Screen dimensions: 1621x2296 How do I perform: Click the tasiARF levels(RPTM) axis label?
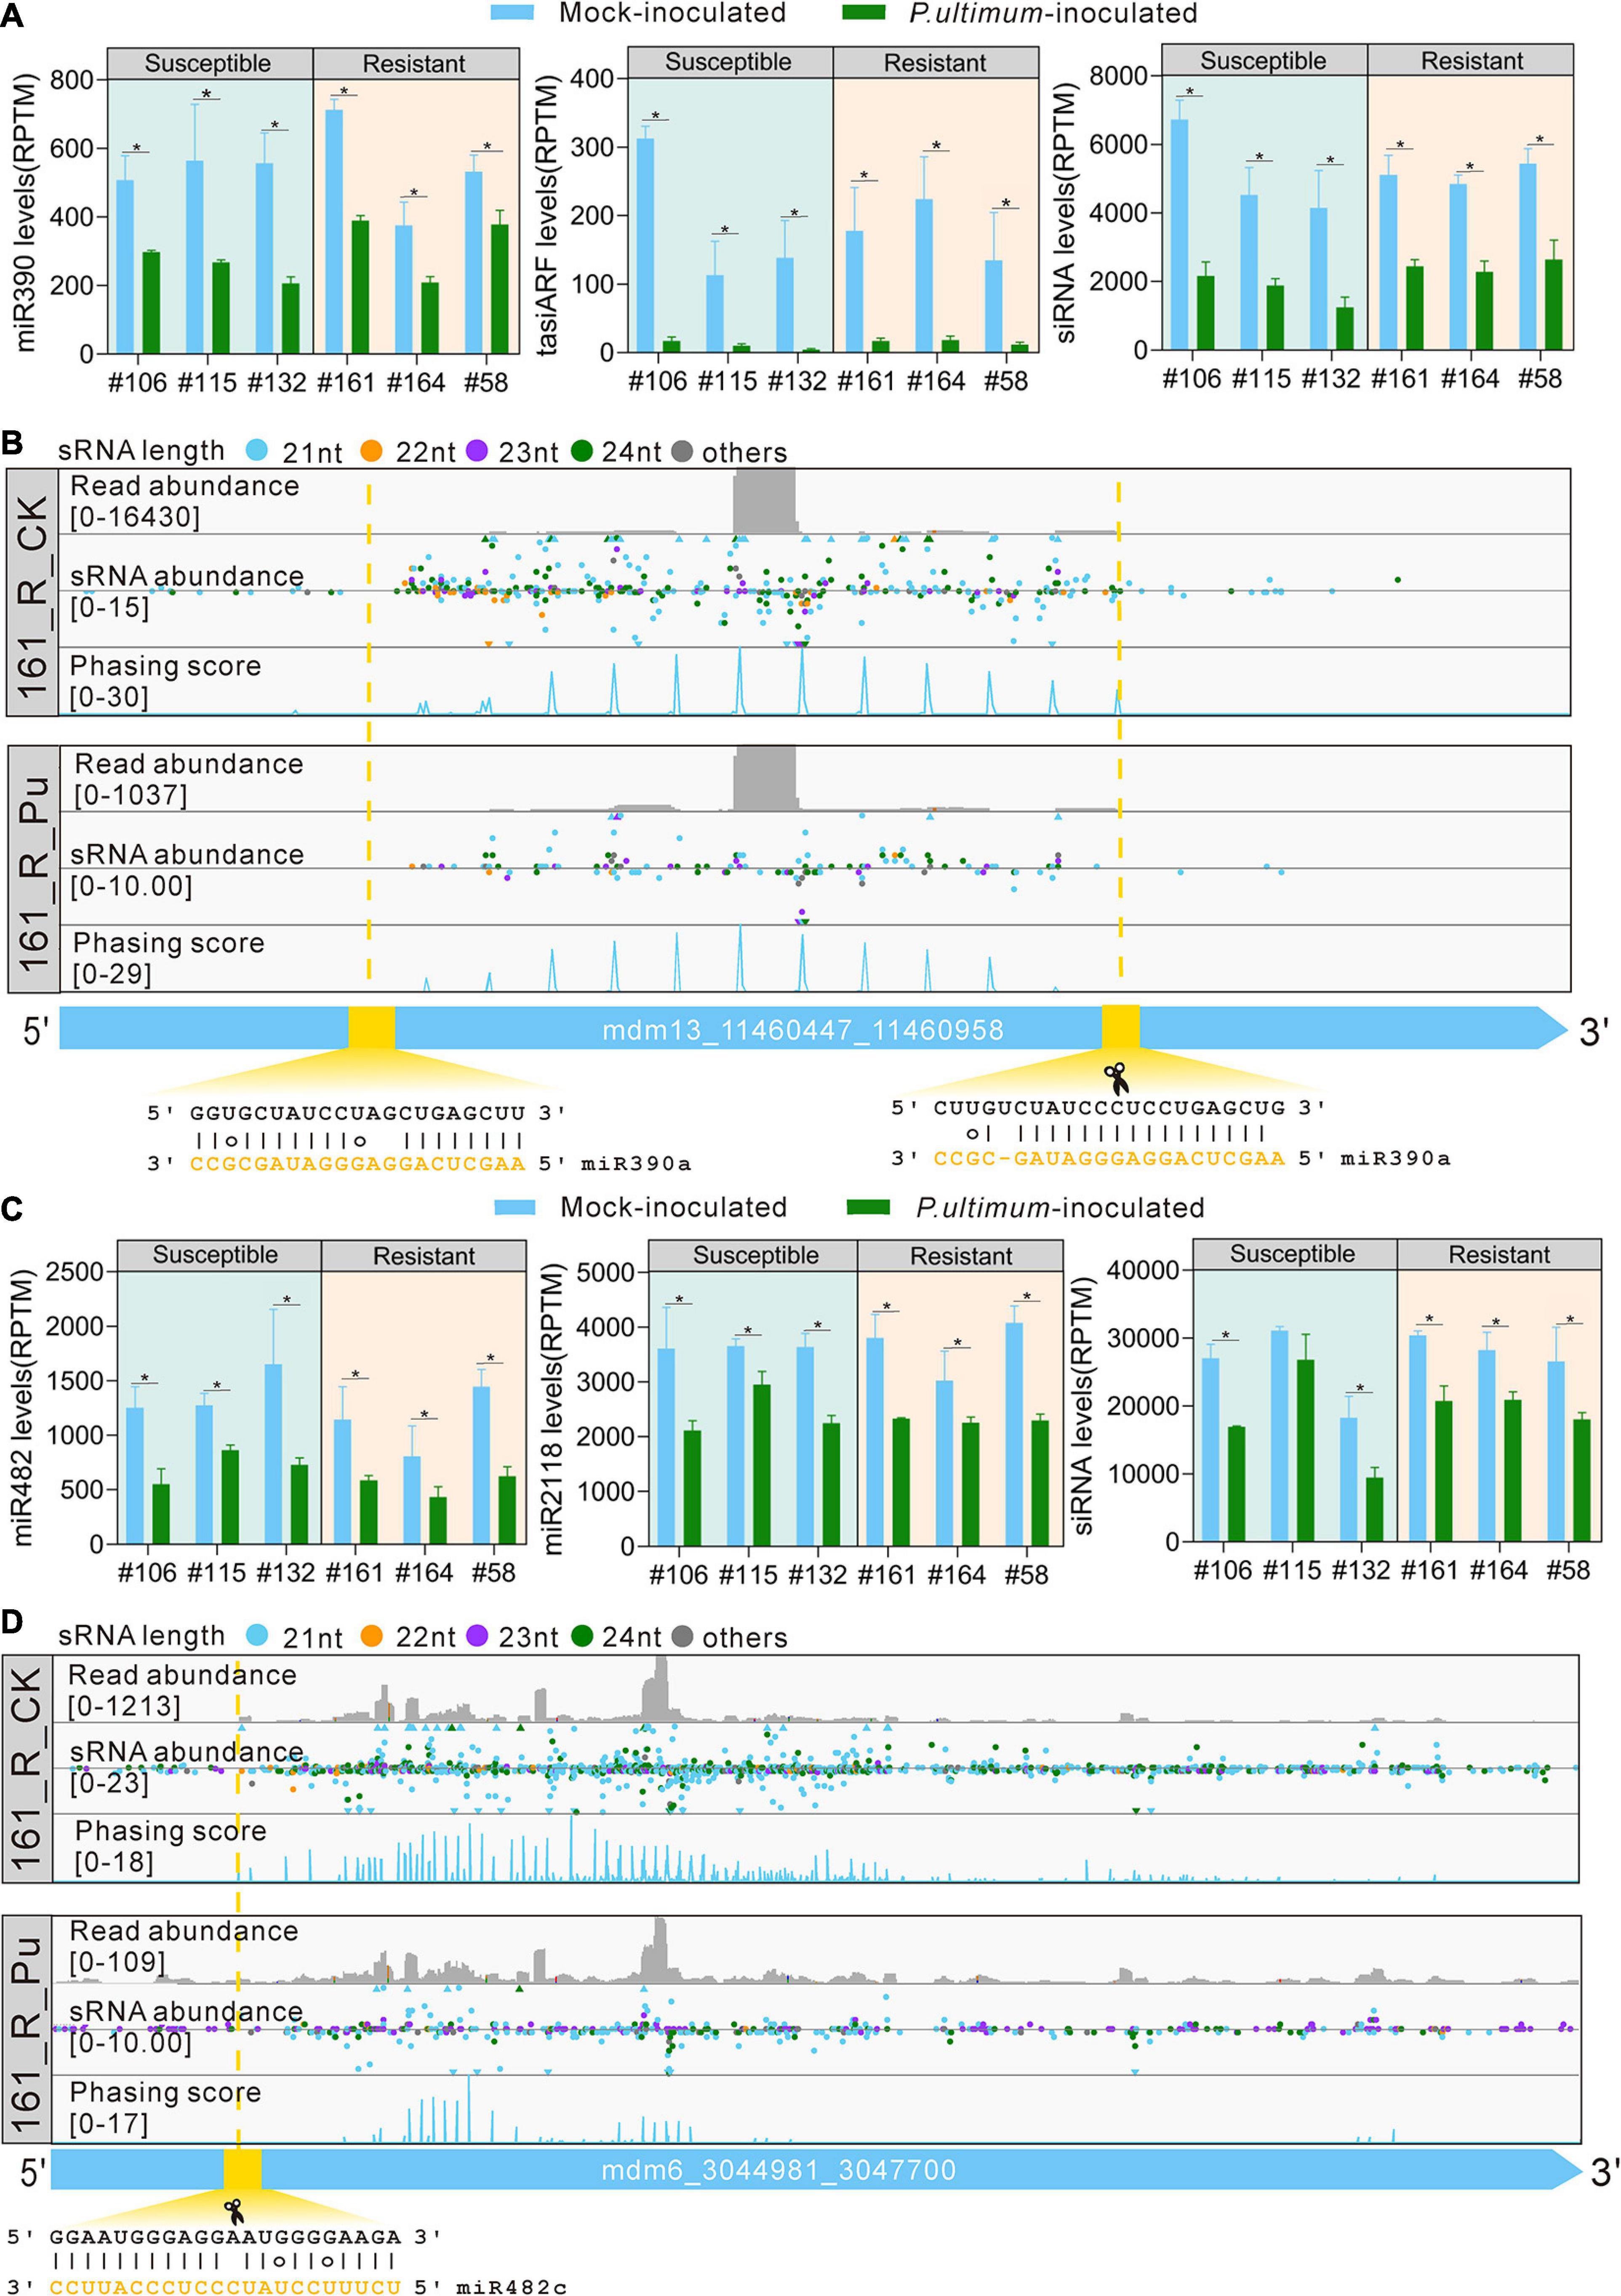pos(546,216)
